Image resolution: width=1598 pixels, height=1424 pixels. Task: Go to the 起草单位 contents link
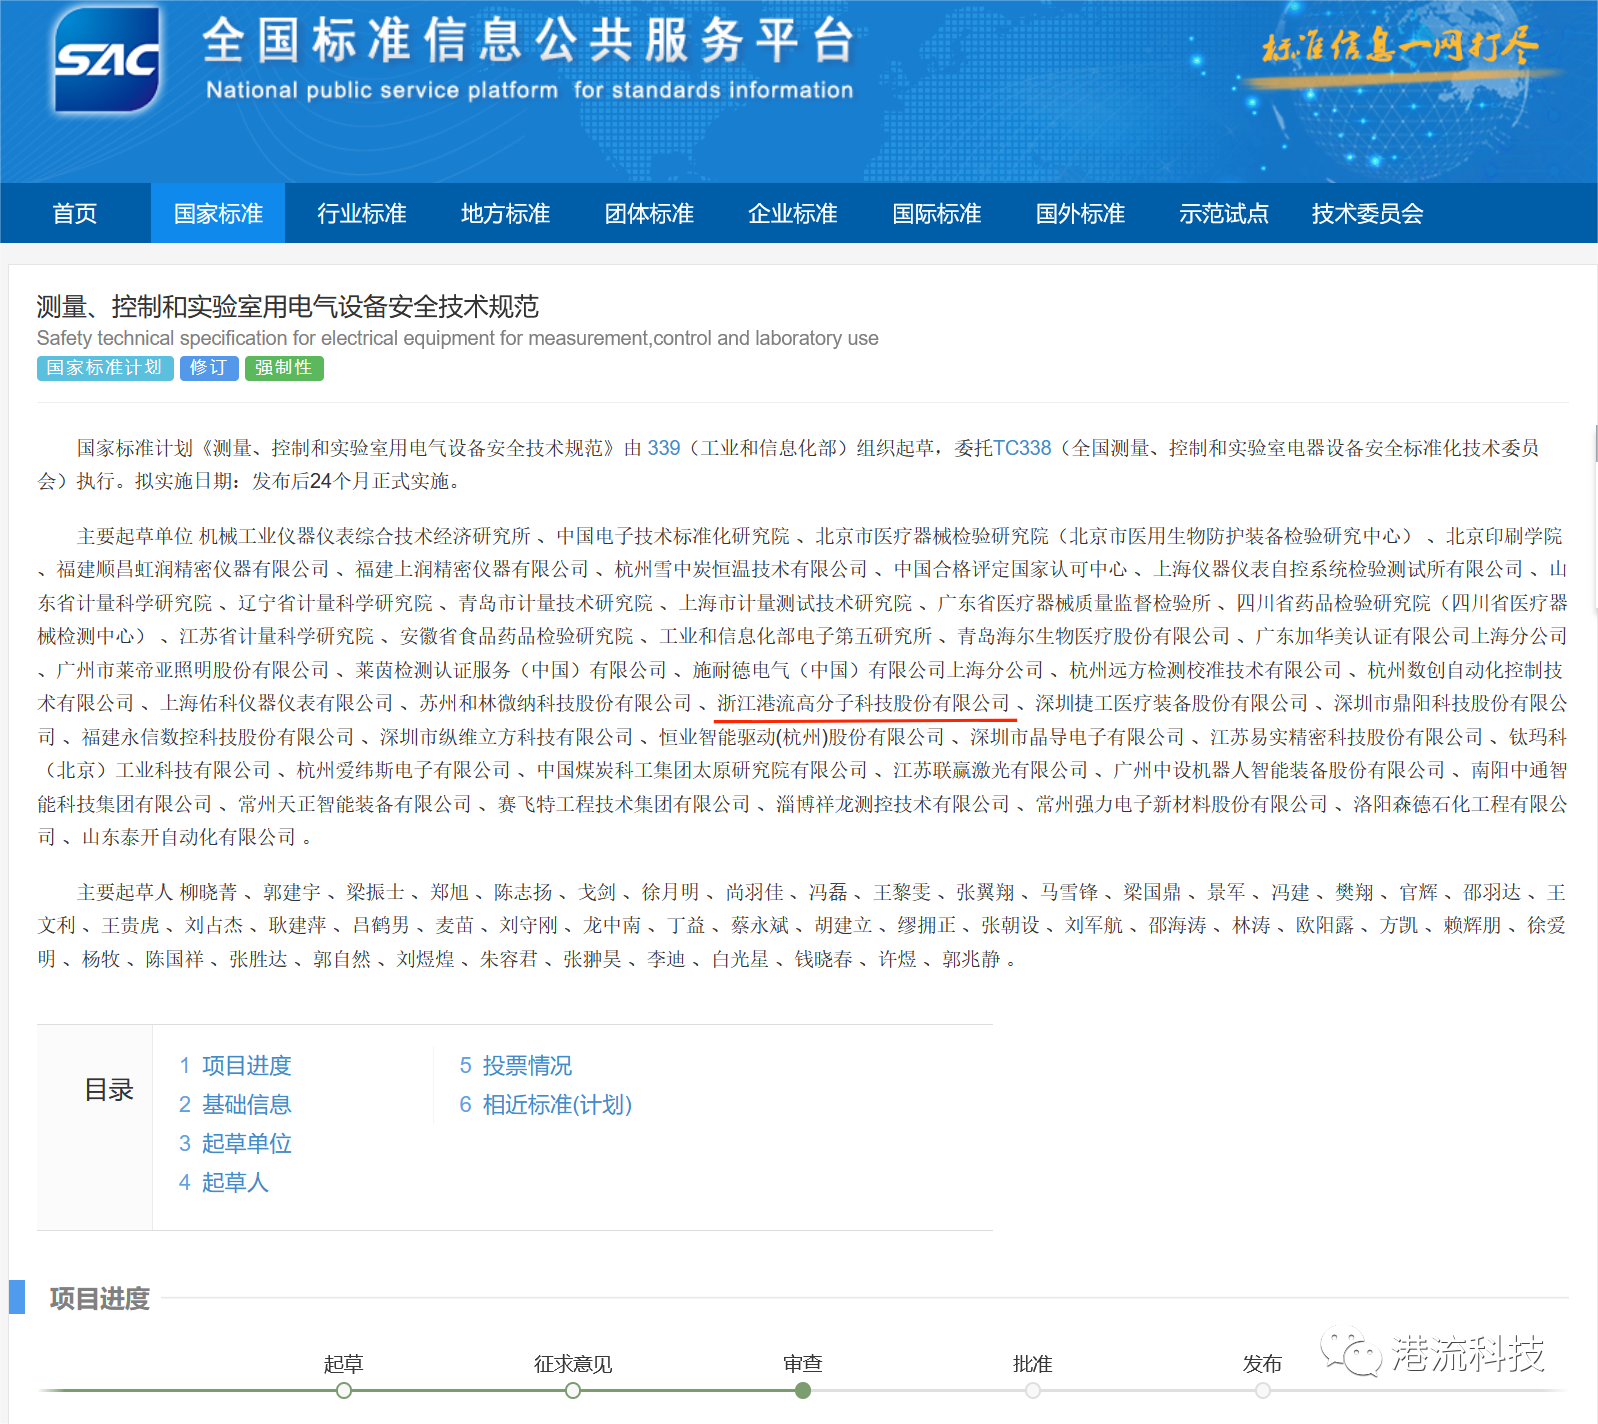(x=235, y=1144)
